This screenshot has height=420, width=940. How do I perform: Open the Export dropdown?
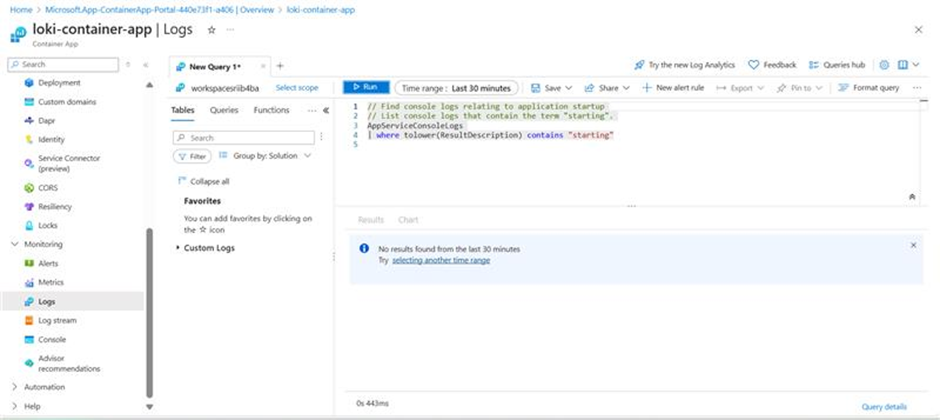pyautogui.click(x=740, y=88)
